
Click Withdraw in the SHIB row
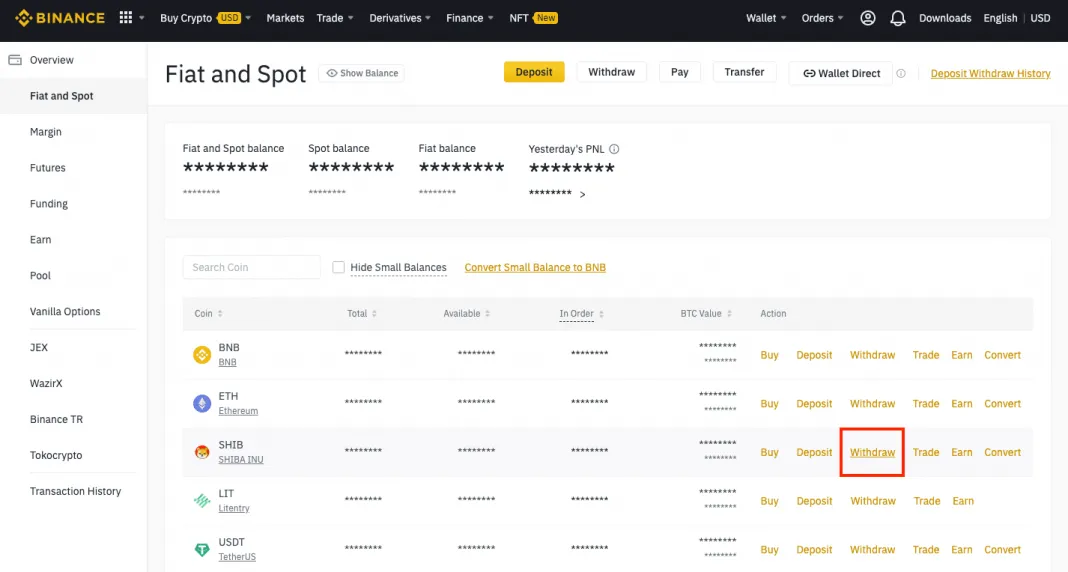tap(872, 452)
